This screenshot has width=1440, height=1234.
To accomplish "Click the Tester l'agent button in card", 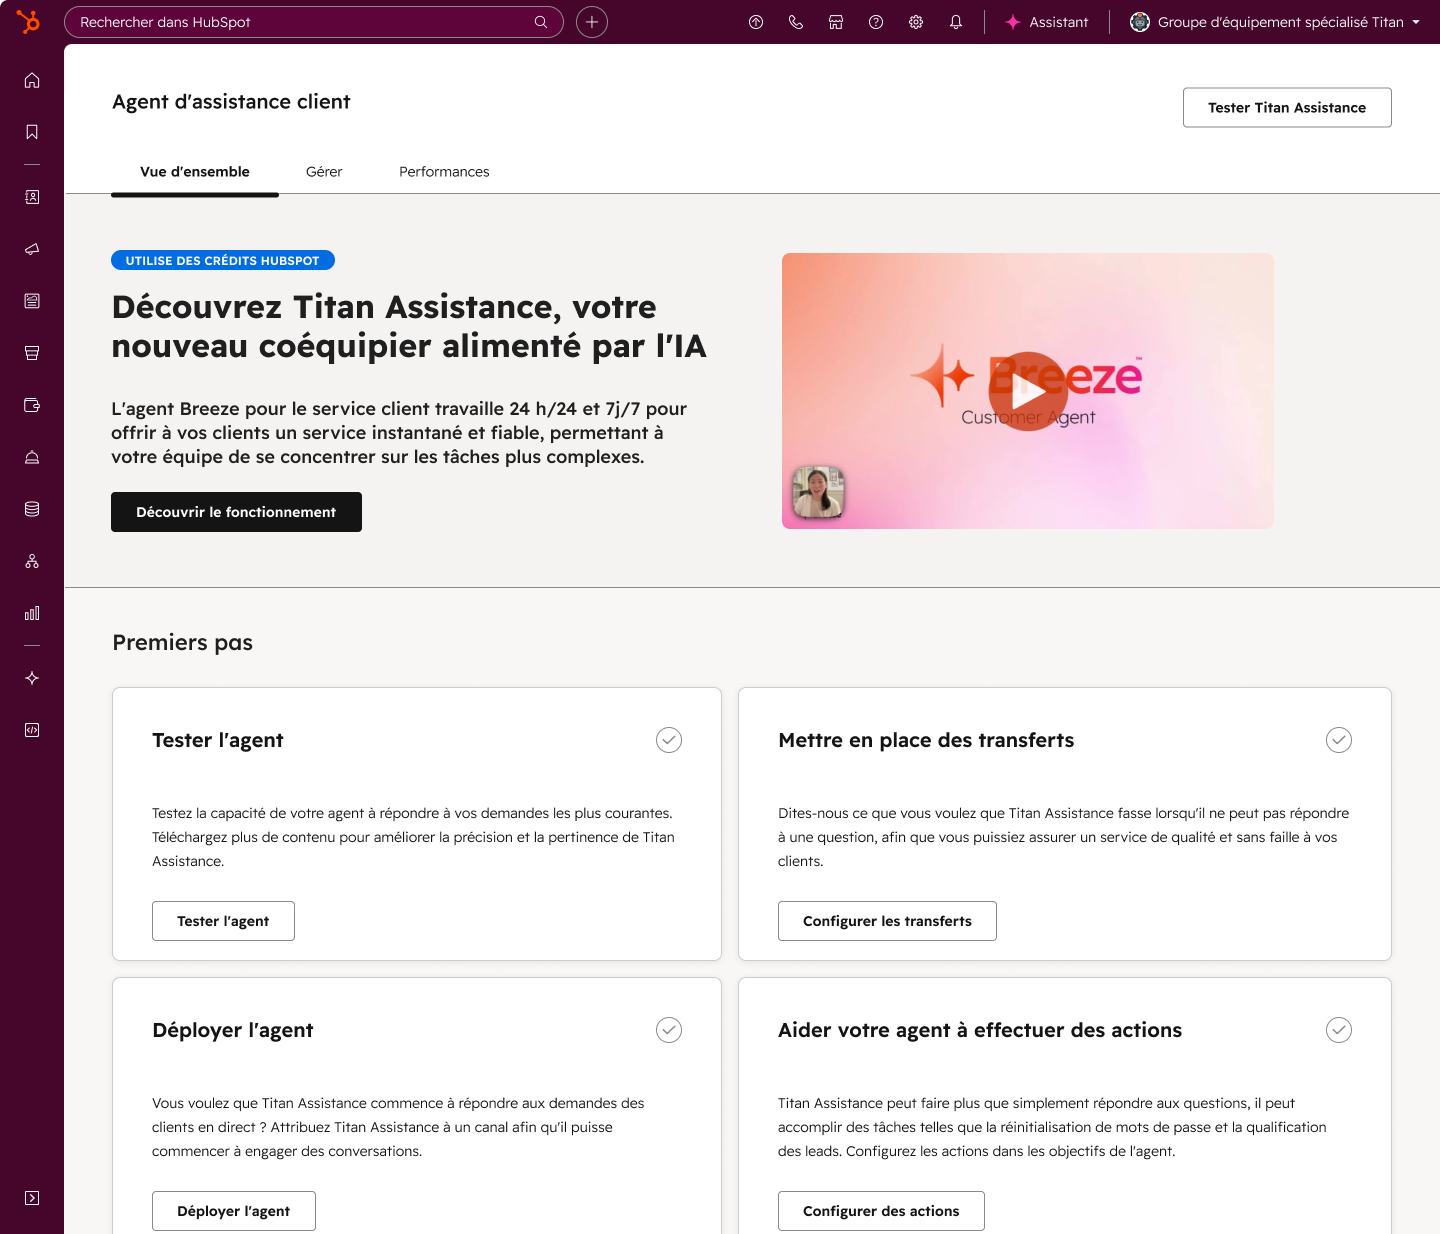I will click(223, 921).
